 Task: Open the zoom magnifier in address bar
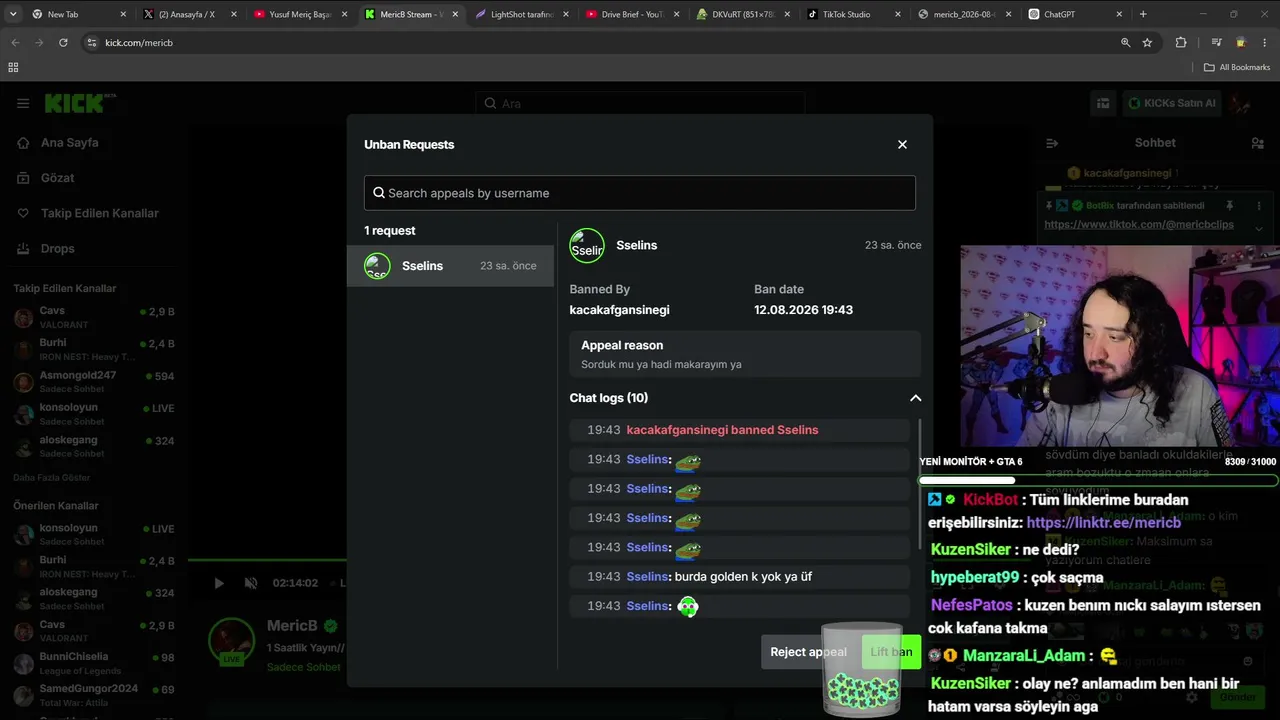click(1125, 43)
